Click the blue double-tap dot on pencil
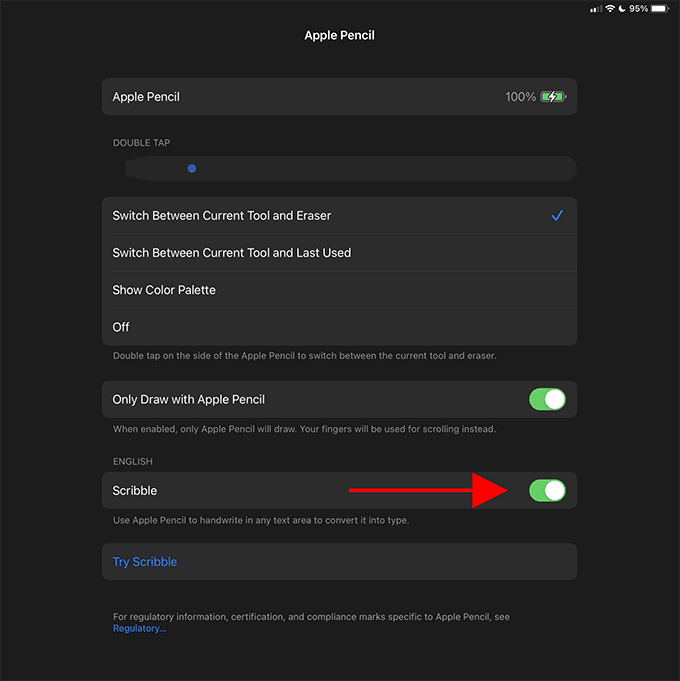The height and width of the screenshot is (681, 680). point(191,169)
